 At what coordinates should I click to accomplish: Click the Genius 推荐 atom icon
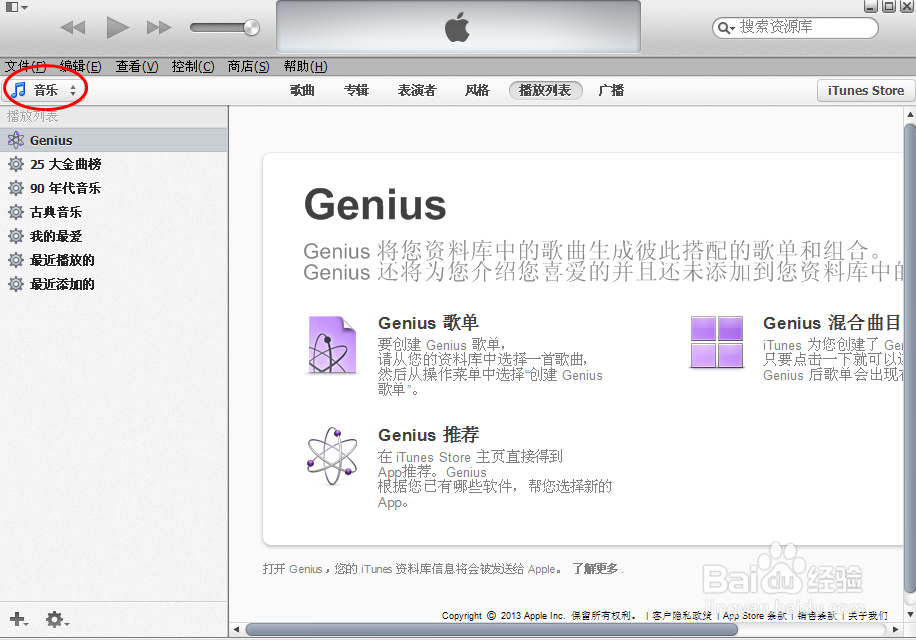click(332, 457)
